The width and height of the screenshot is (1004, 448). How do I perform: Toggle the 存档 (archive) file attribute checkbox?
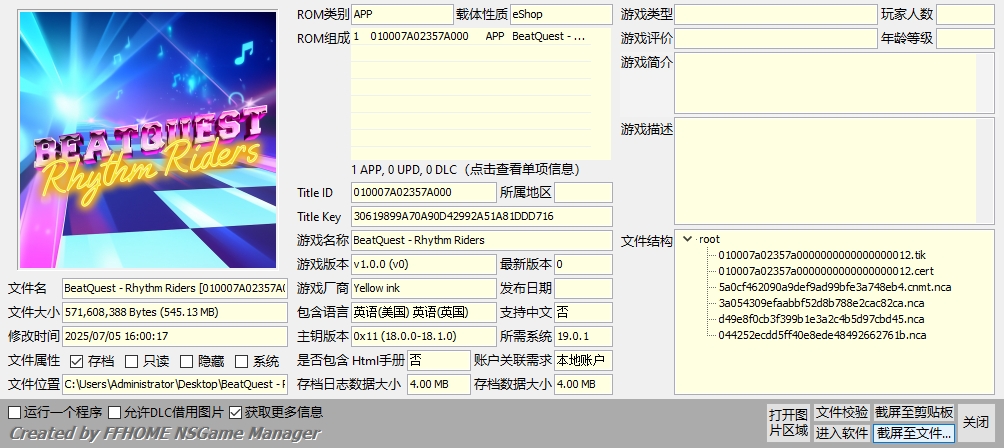(77, 361)
